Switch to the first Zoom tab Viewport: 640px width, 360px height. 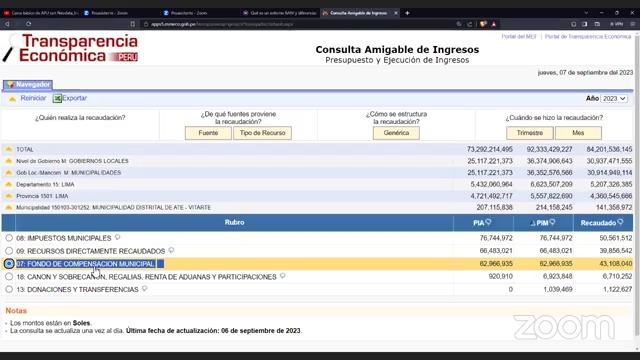tap(120, 13)
